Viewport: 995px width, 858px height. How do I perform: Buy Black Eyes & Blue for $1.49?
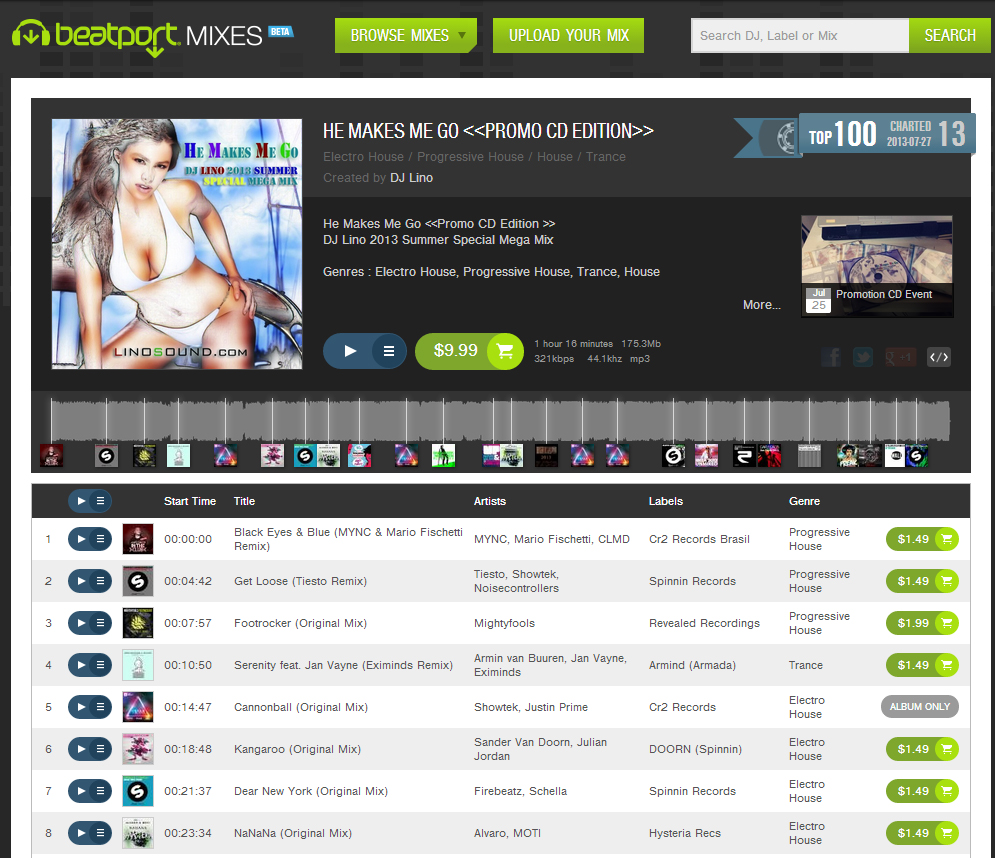coord(922,539)
